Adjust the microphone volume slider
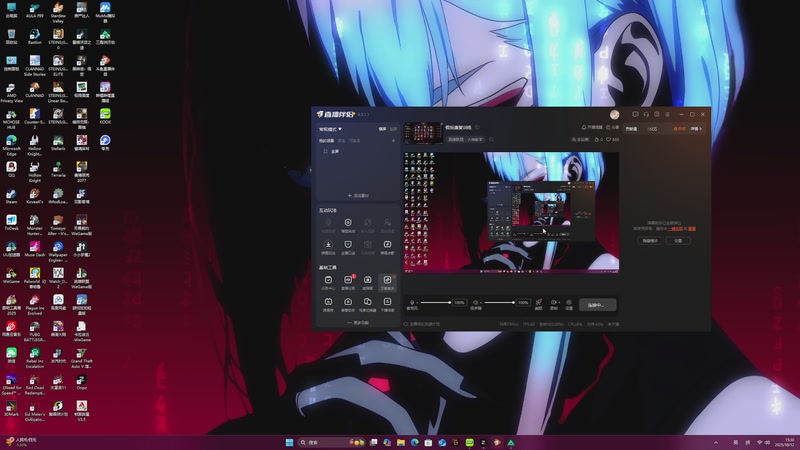 [x=435, y=303]
